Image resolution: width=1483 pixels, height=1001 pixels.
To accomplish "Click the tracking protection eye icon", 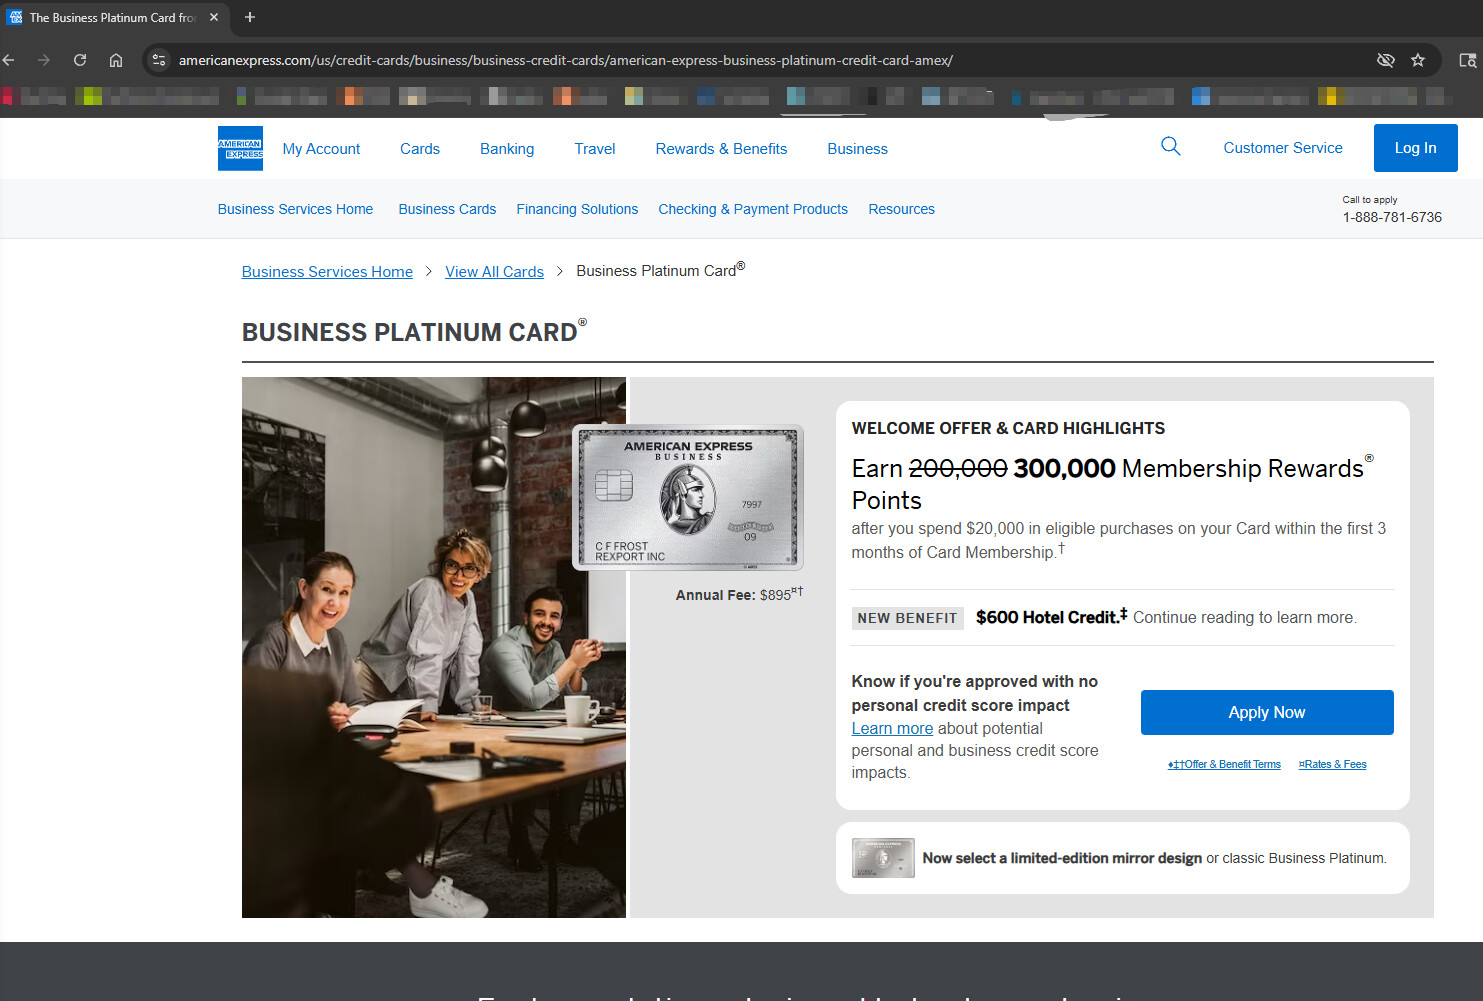I will click(1385, 60).
